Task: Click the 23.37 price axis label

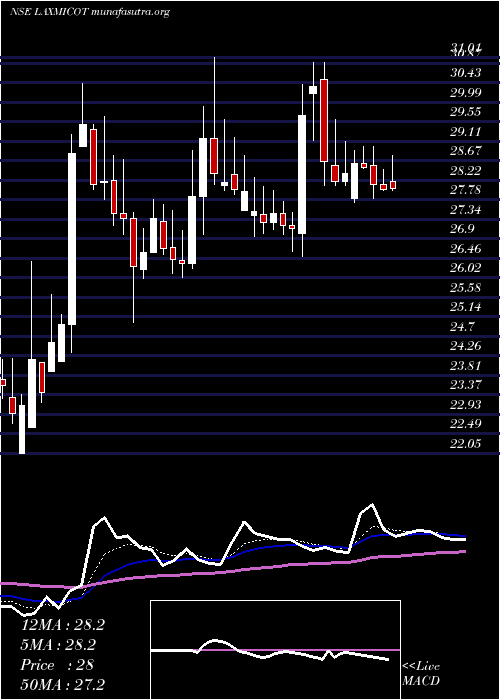Action: click(x=467, y=385)
